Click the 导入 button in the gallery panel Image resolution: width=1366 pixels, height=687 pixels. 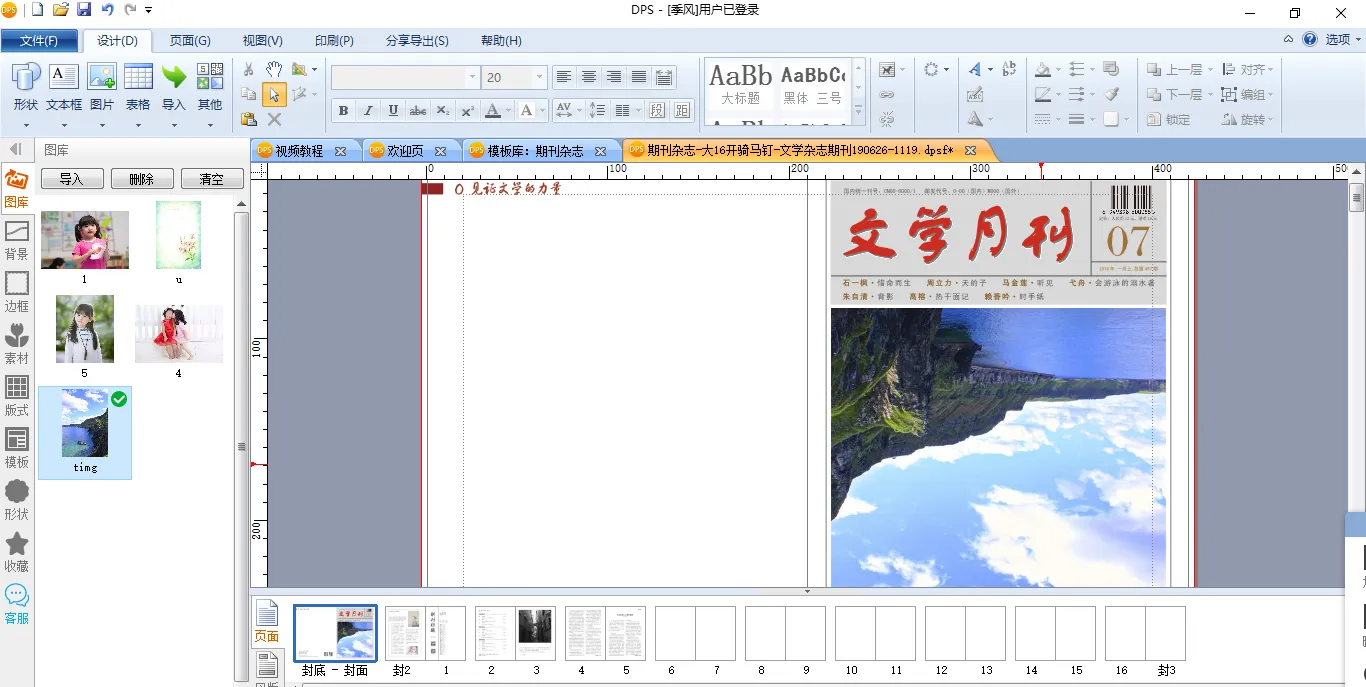(71, 179)
